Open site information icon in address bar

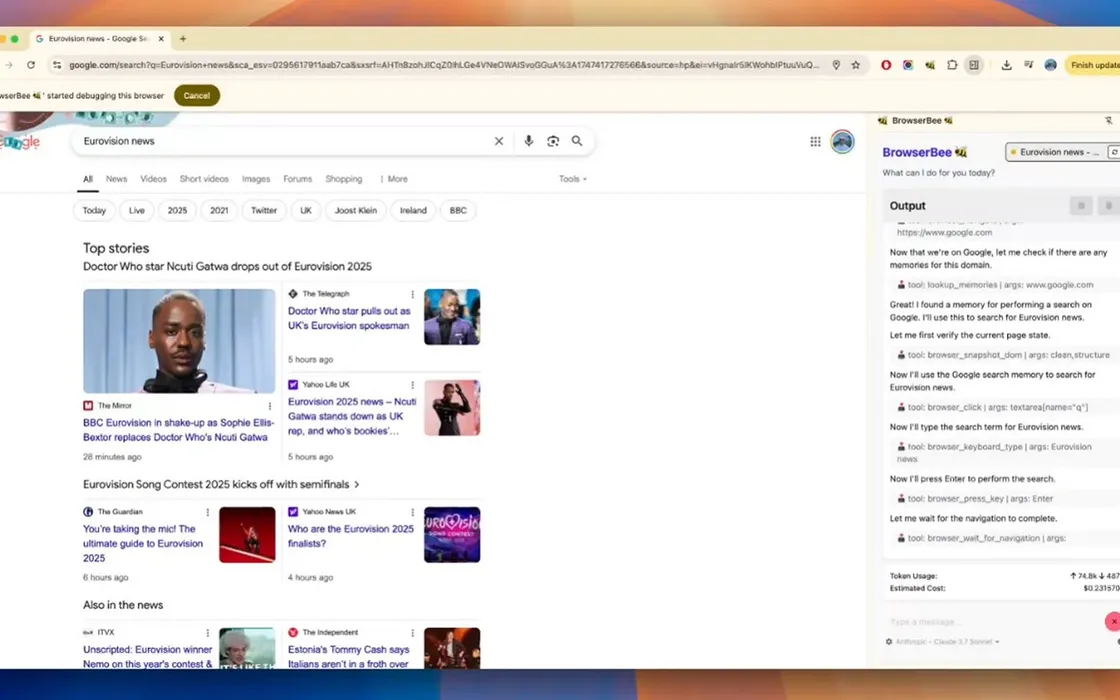[57, 65]
